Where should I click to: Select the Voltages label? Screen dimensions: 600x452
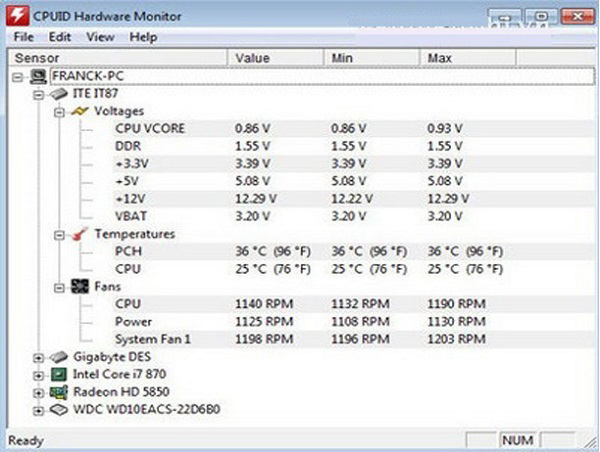pos(119,111)
